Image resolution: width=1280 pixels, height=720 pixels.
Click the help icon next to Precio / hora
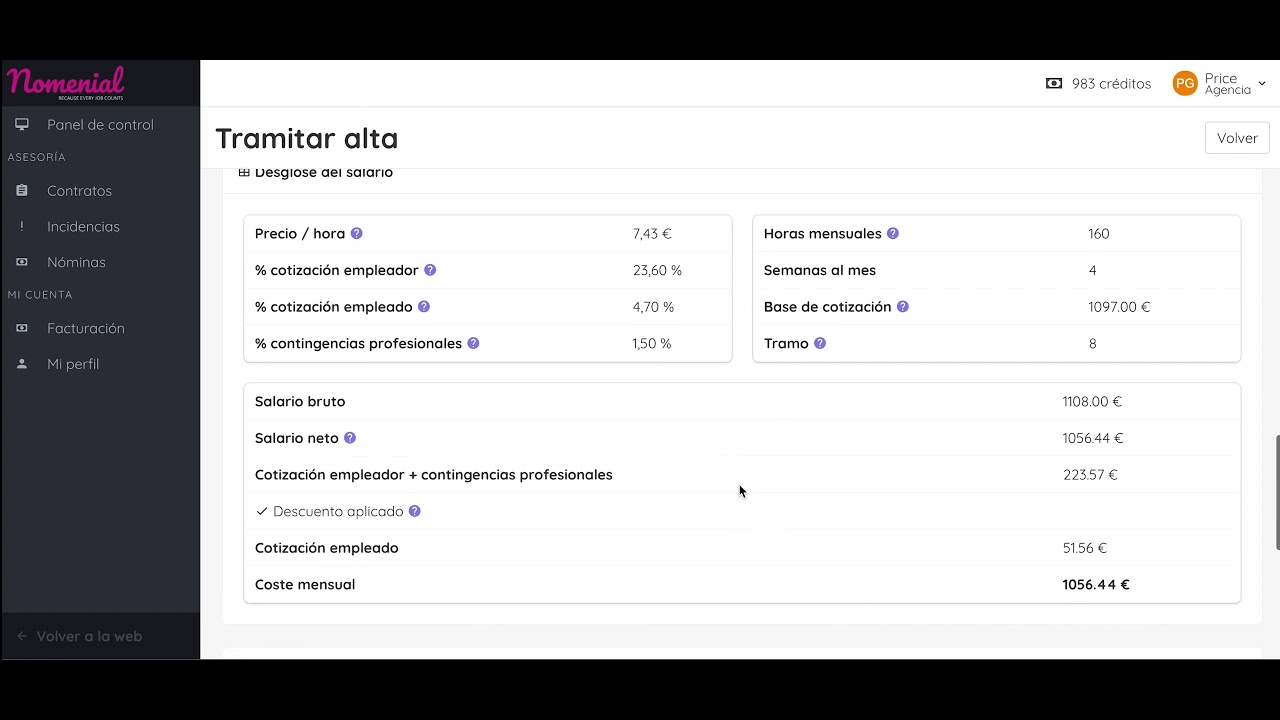pos(356,234)
